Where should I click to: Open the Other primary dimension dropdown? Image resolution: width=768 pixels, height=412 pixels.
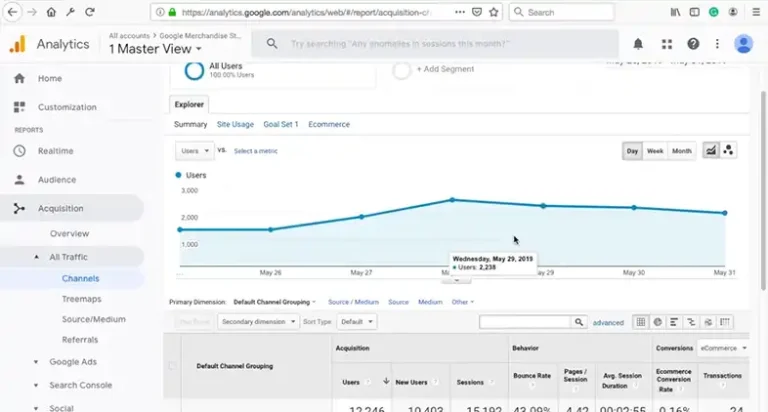click(462, 302)
